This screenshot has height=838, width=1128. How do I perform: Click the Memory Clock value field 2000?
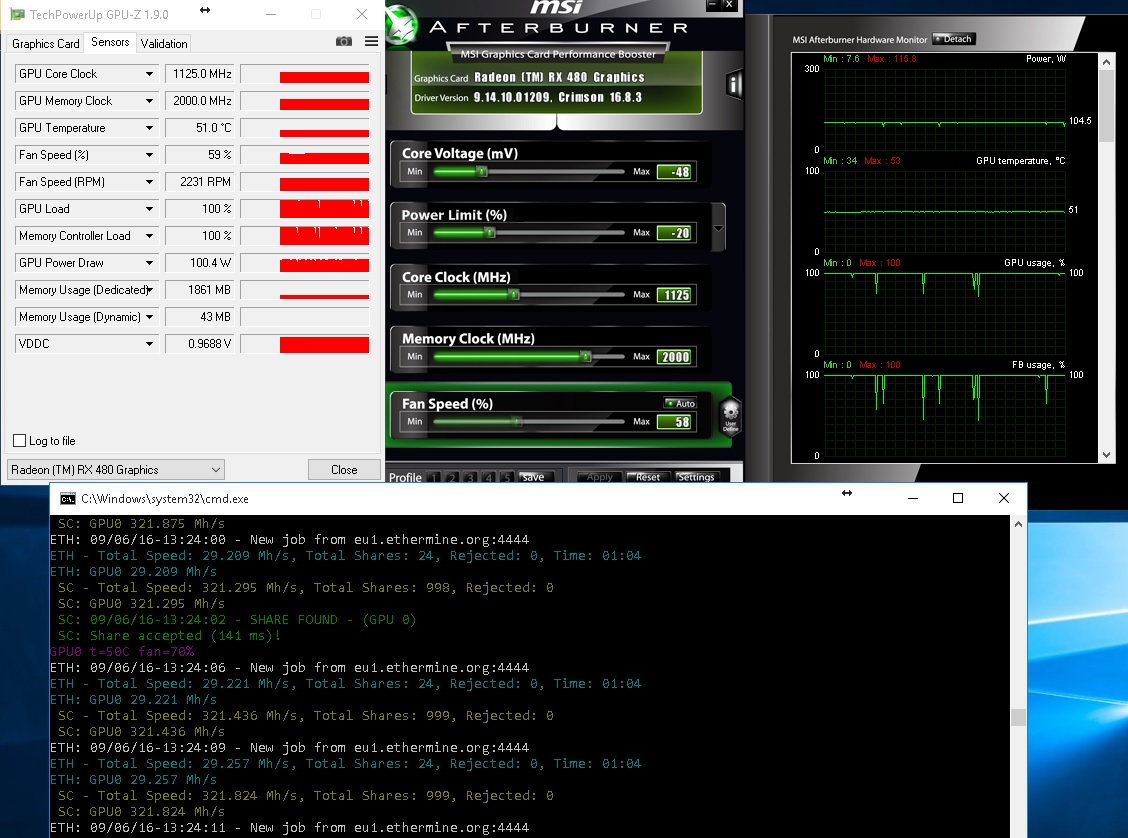[x=676, y=357]
